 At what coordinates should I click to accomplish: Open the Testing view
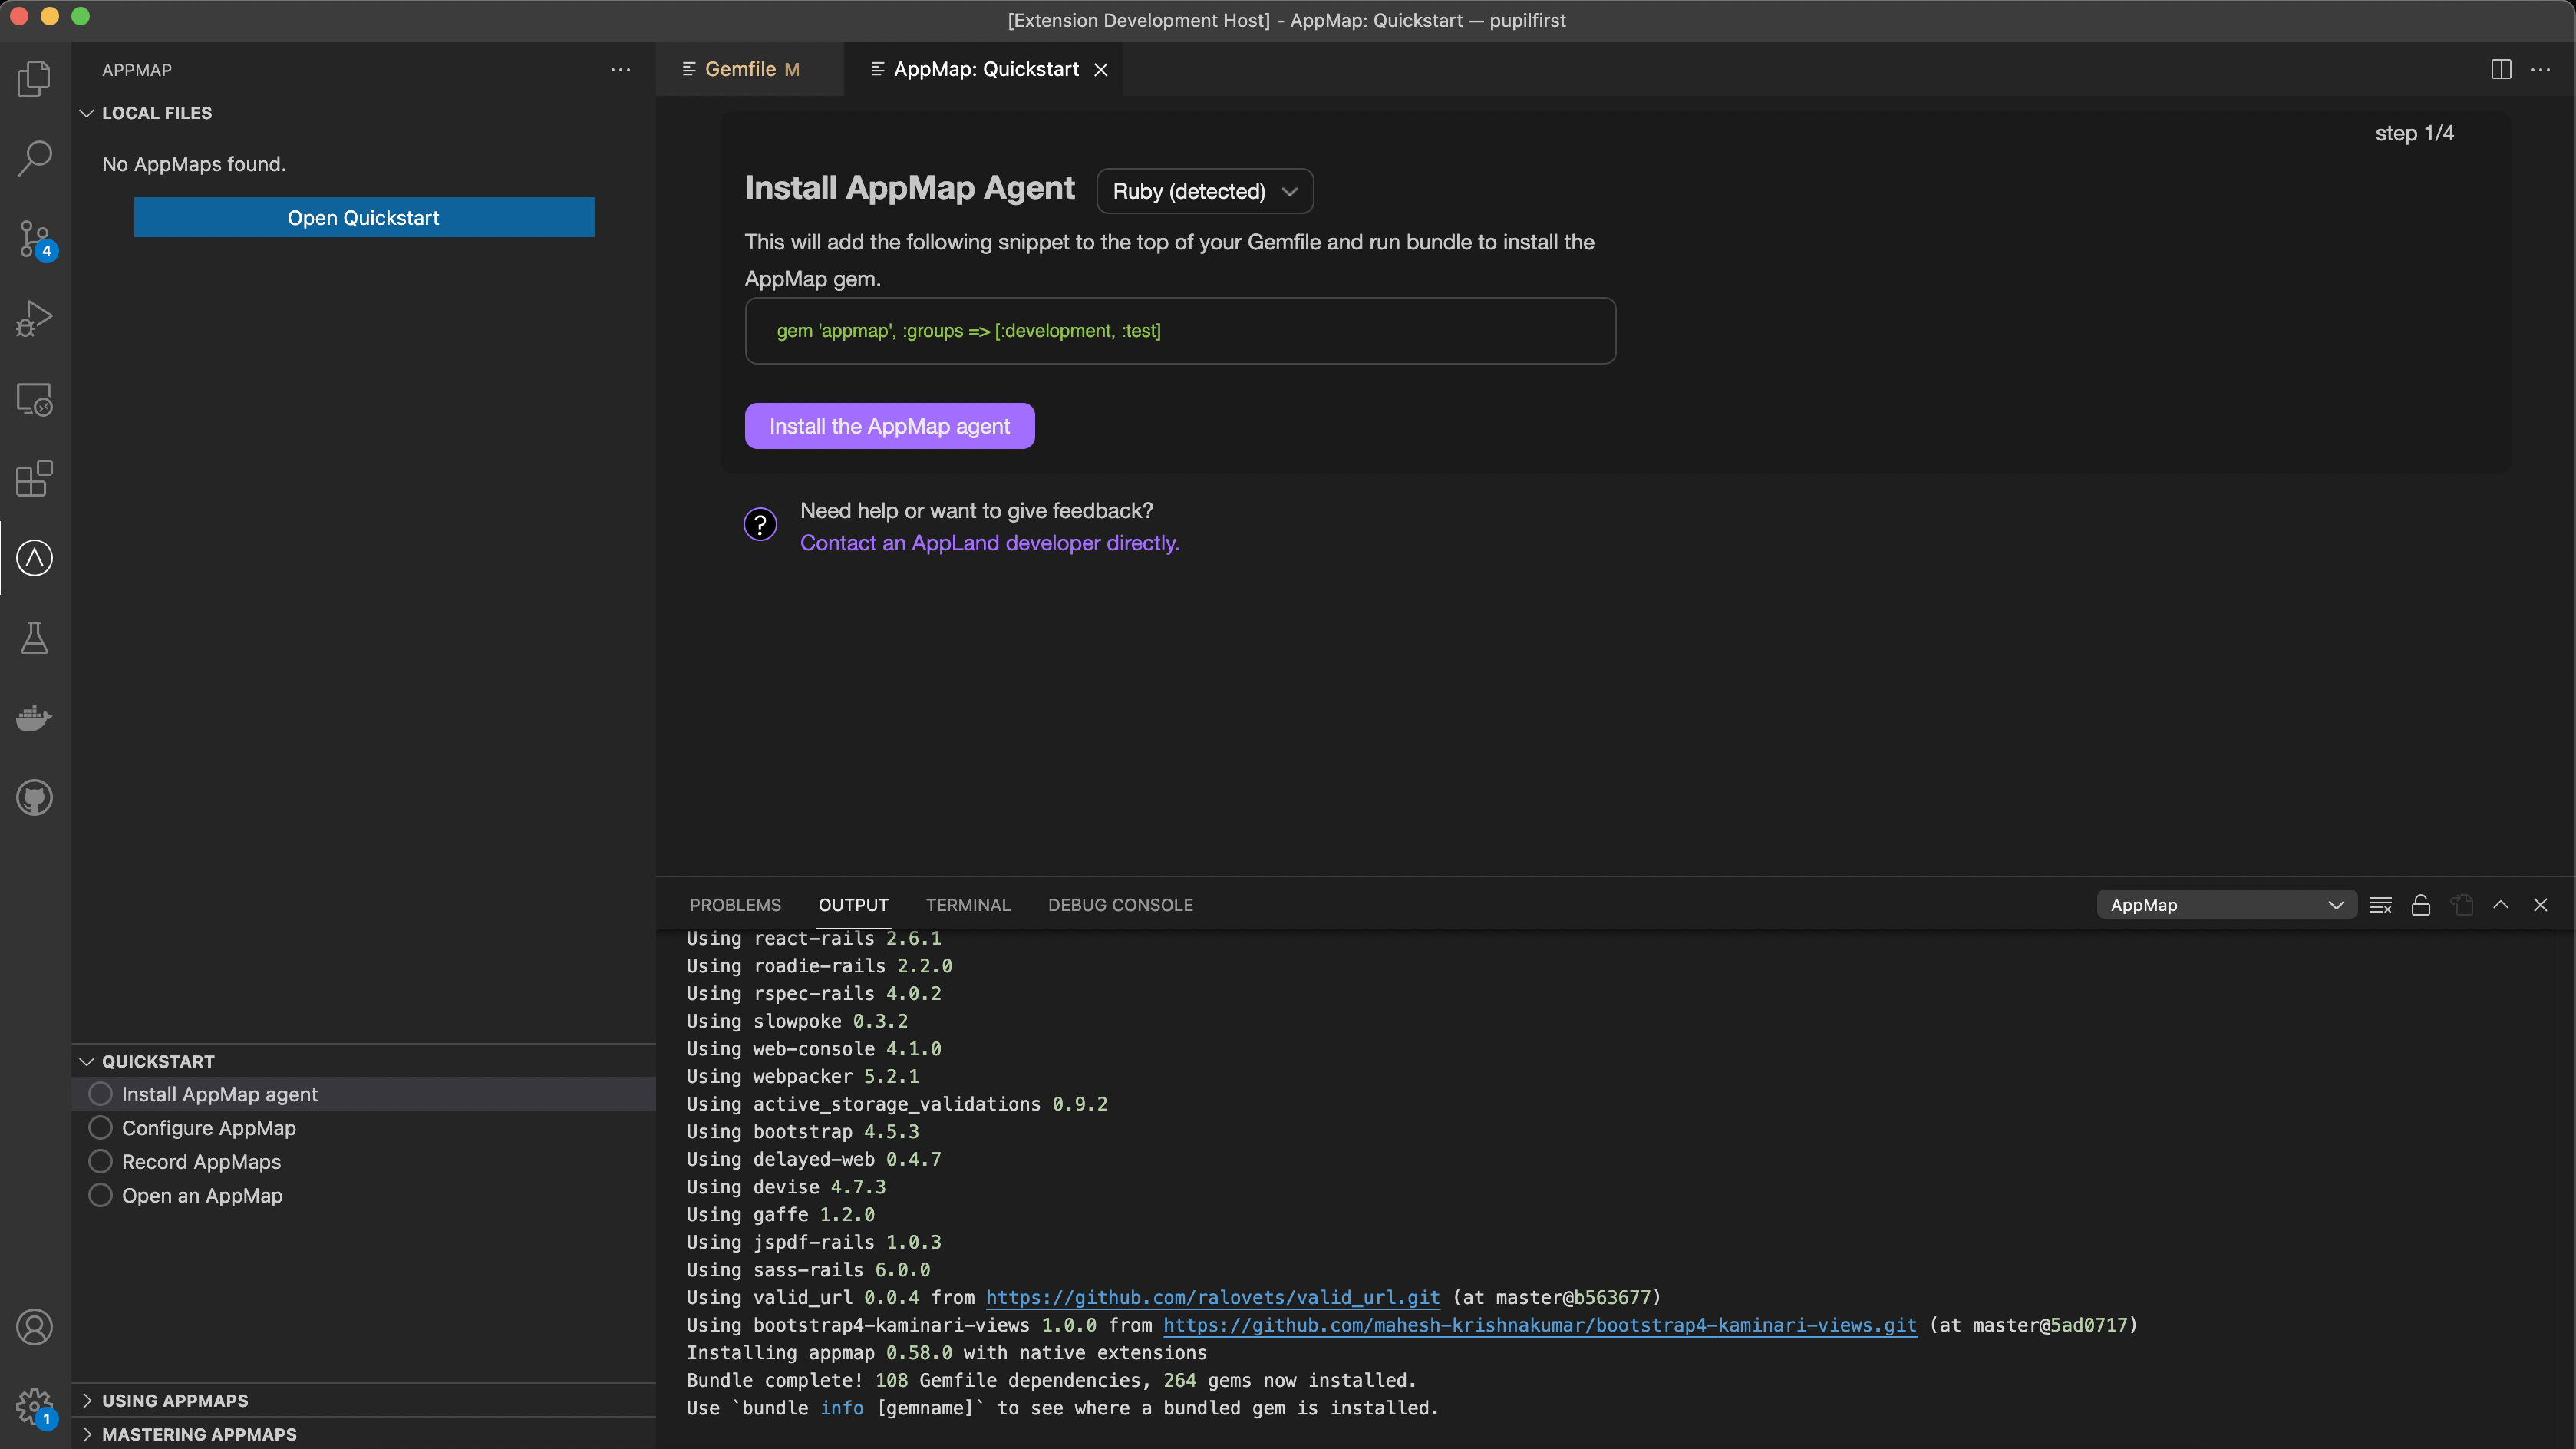point(34,638)
